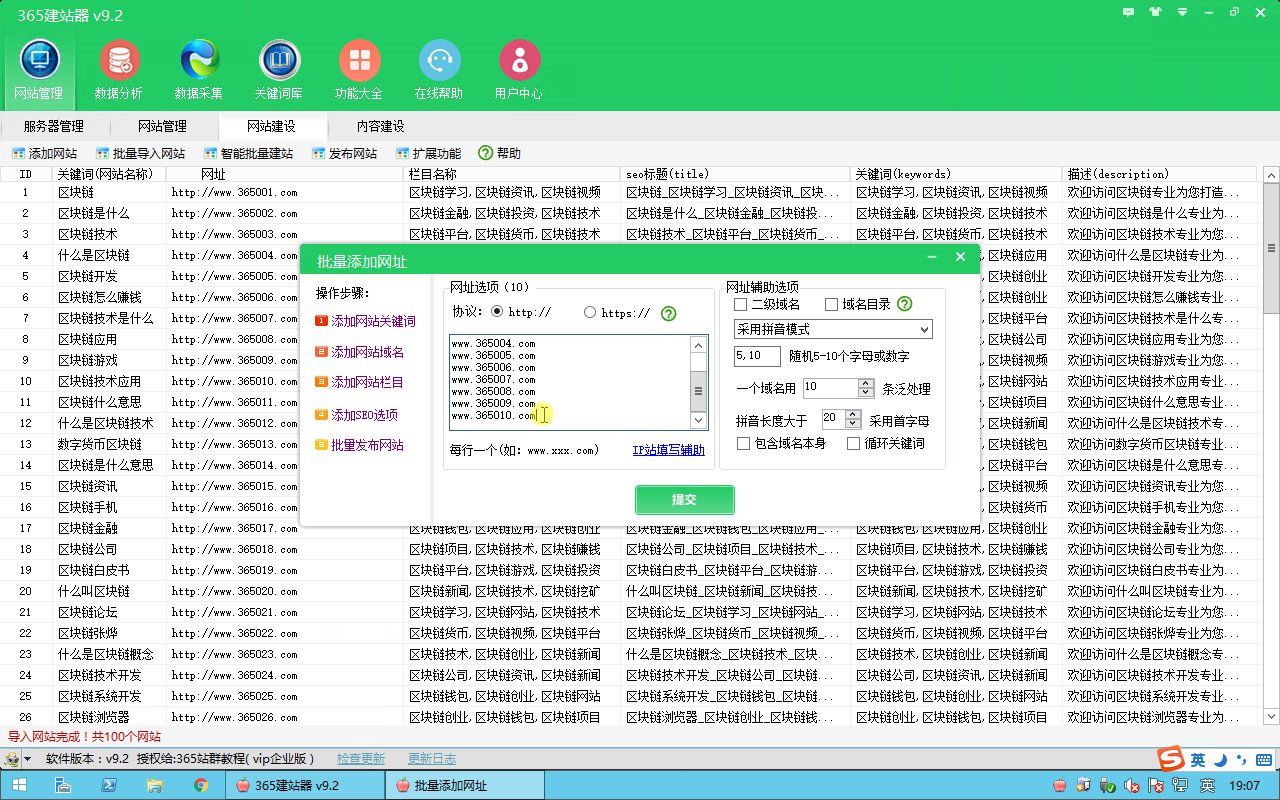Screen dimensions: 1280x800
Task: Go to step 批量发布网站
Action: [359, 445]
